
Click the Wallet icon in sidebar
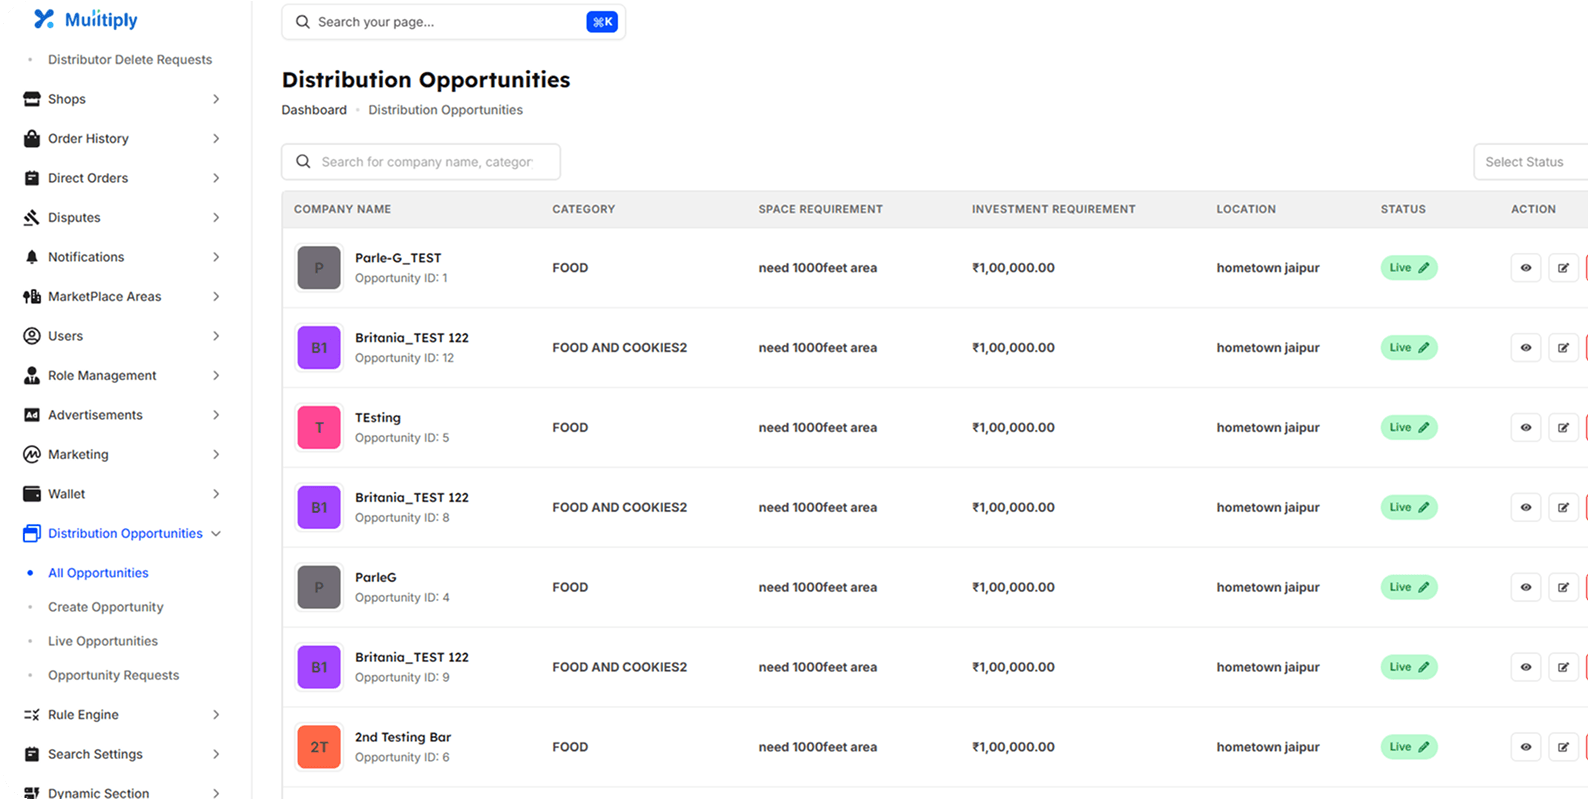[32, 494]
